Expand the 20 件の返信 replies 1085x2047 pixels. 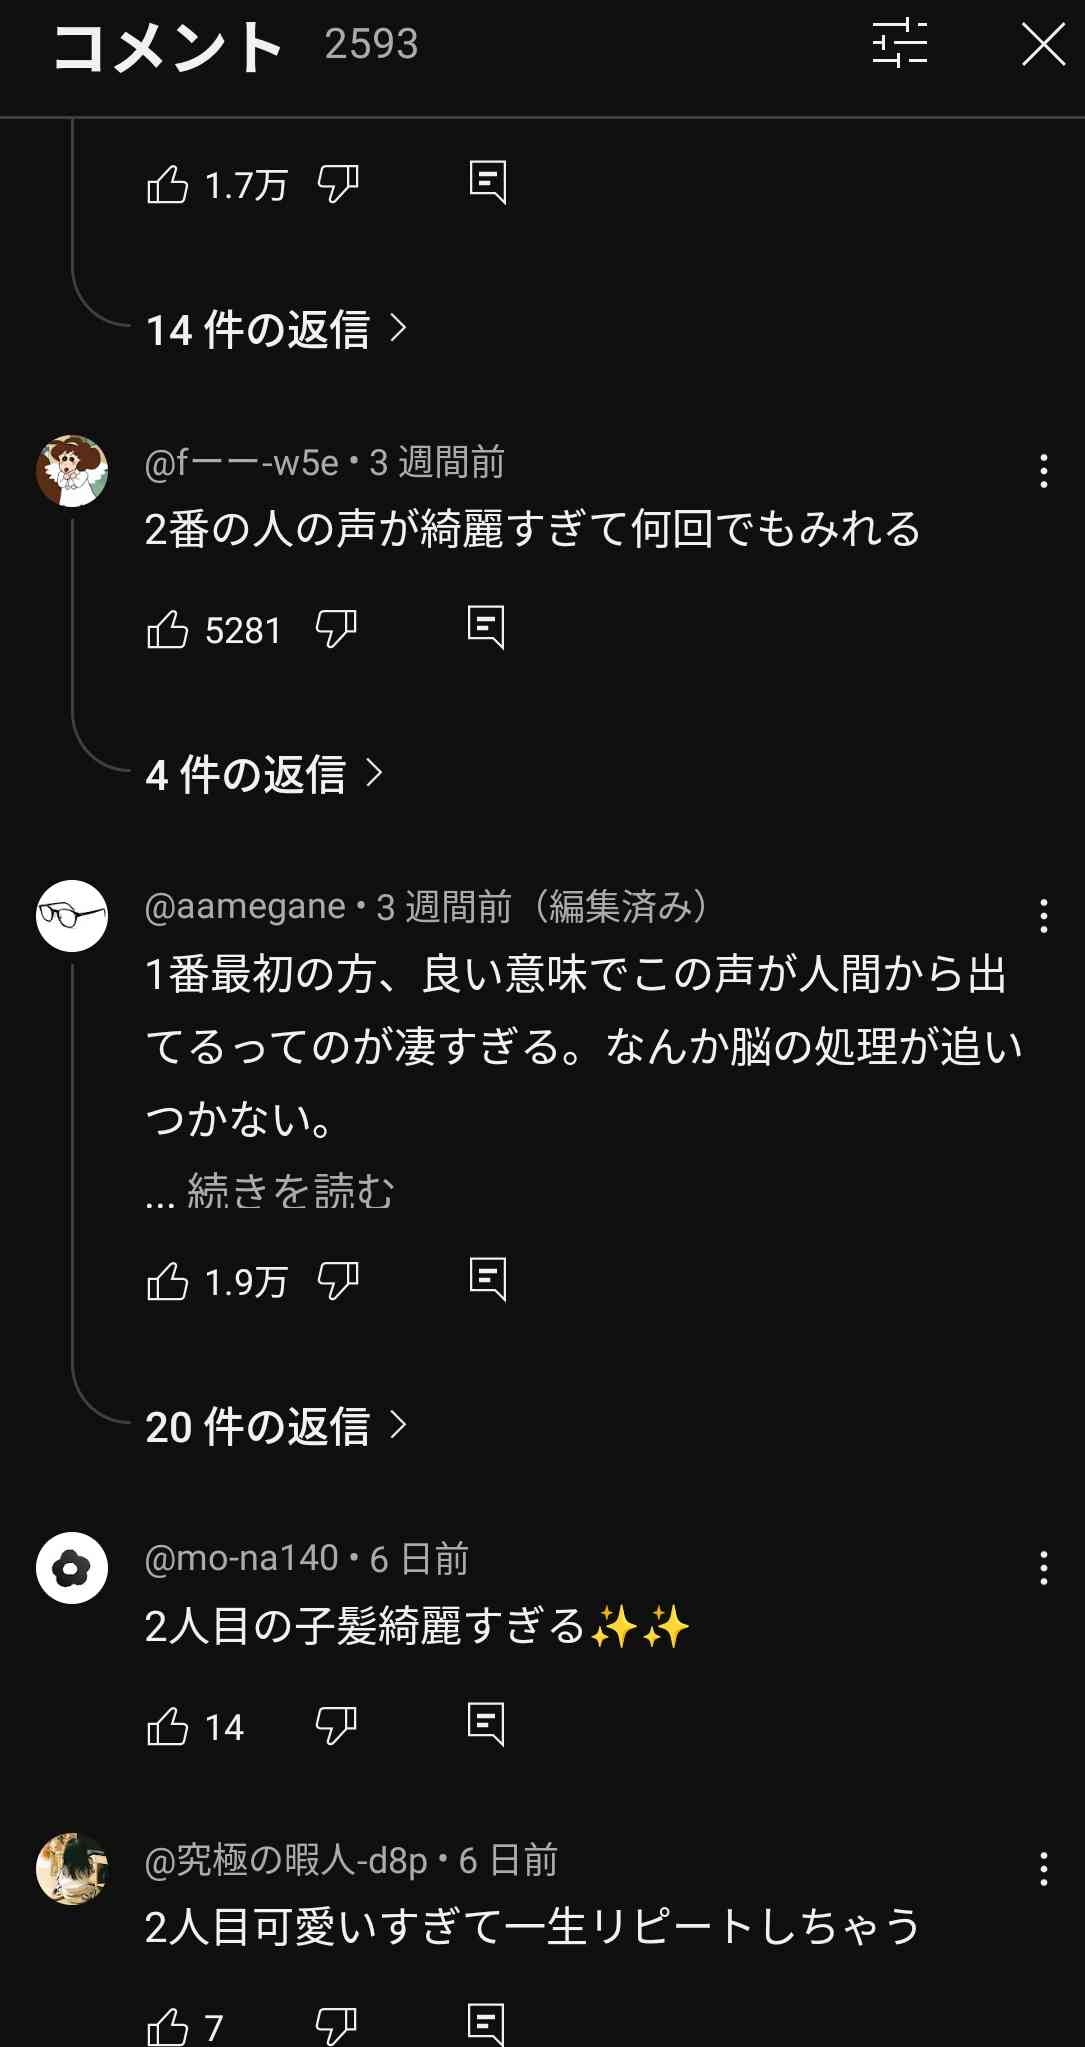pyautogui.click(x=275, y=1426)
